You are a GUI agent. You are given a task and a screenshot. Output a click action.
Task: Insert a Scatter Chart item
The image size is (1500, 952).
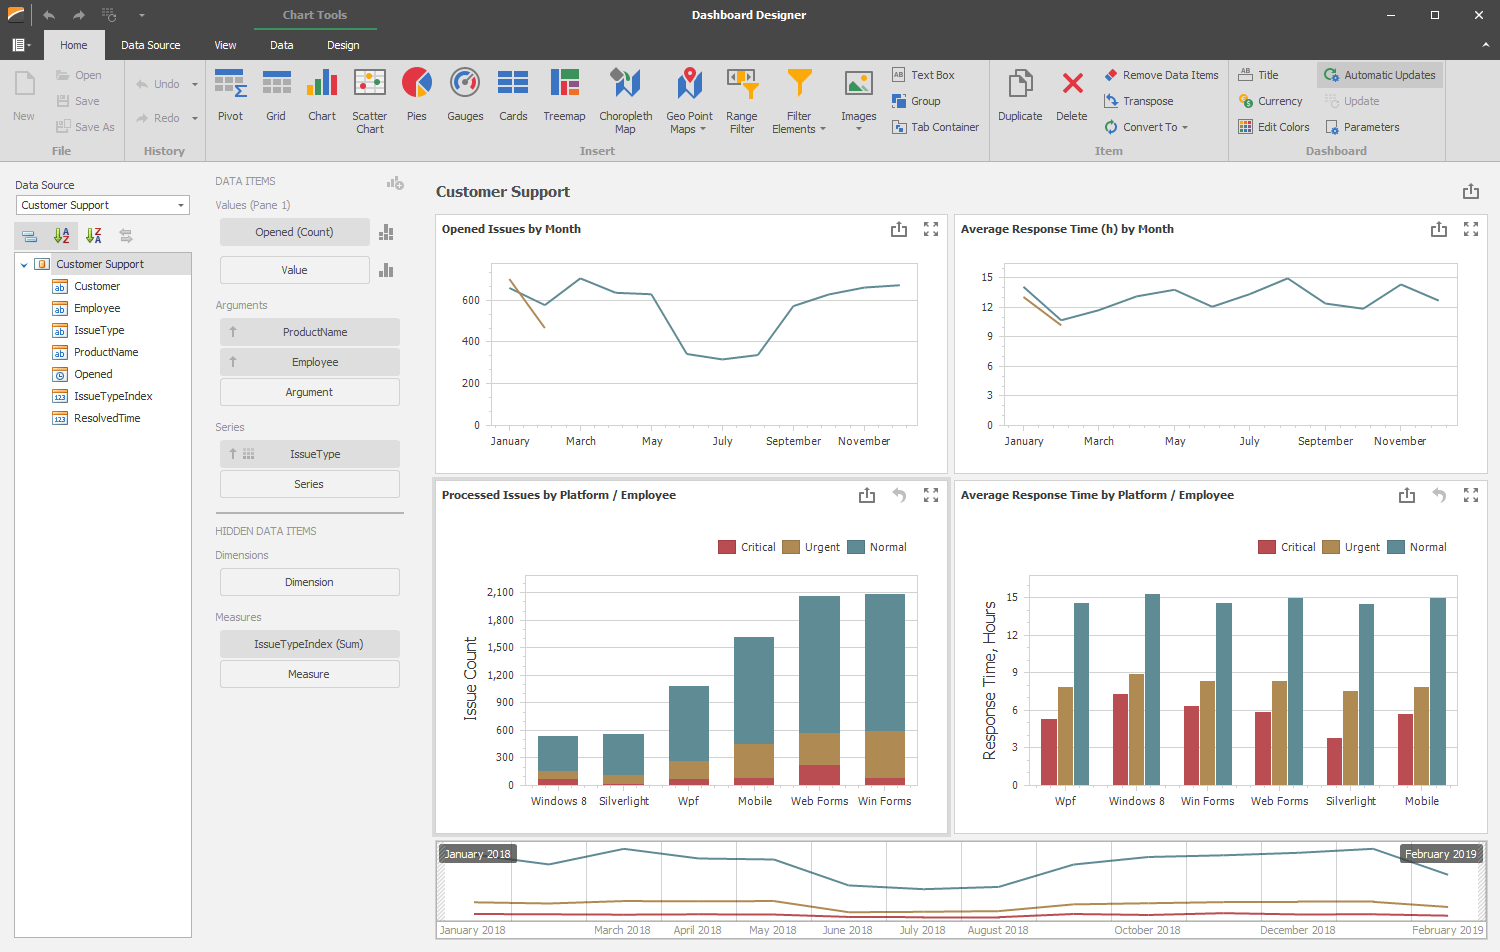point(370,98)
